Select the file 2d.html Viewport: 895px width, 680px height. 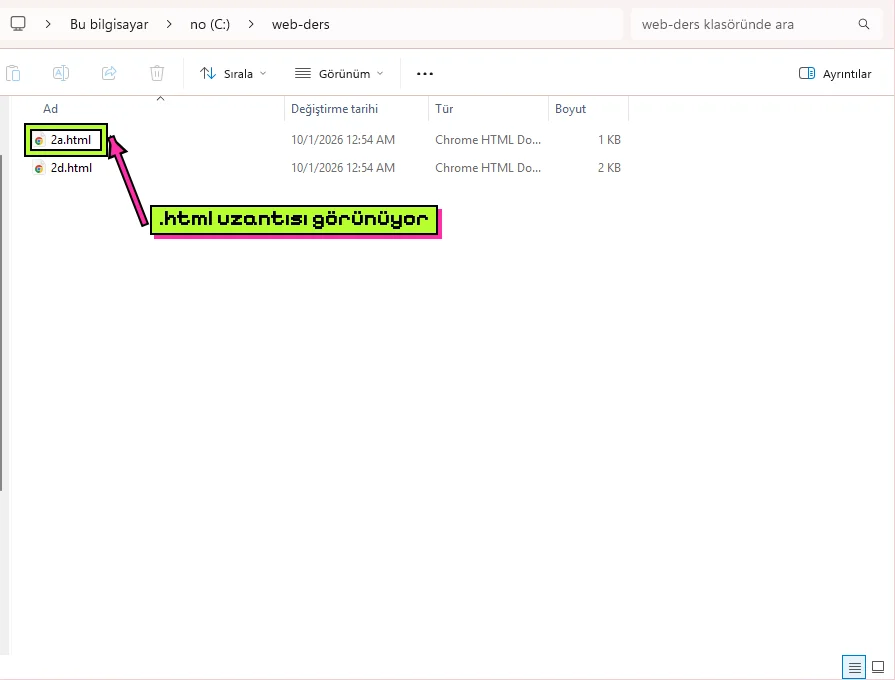(71, 168)
